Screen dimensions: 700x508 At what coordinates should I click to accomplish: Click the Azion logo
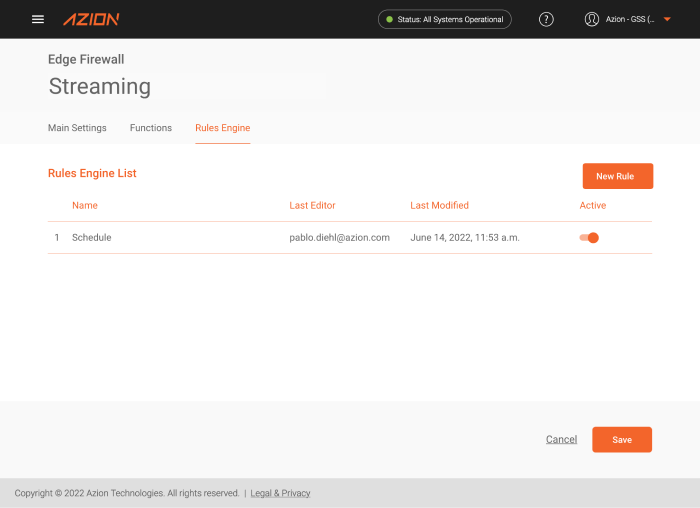pyautogui.click(x=91, y=19)
